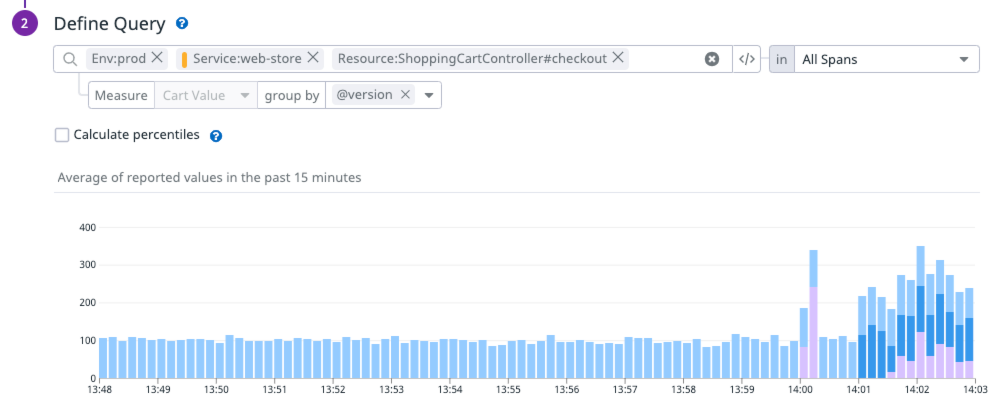Click the orange Service color indicator
This screenshot has height=413, width=990.
click(184, 59)
